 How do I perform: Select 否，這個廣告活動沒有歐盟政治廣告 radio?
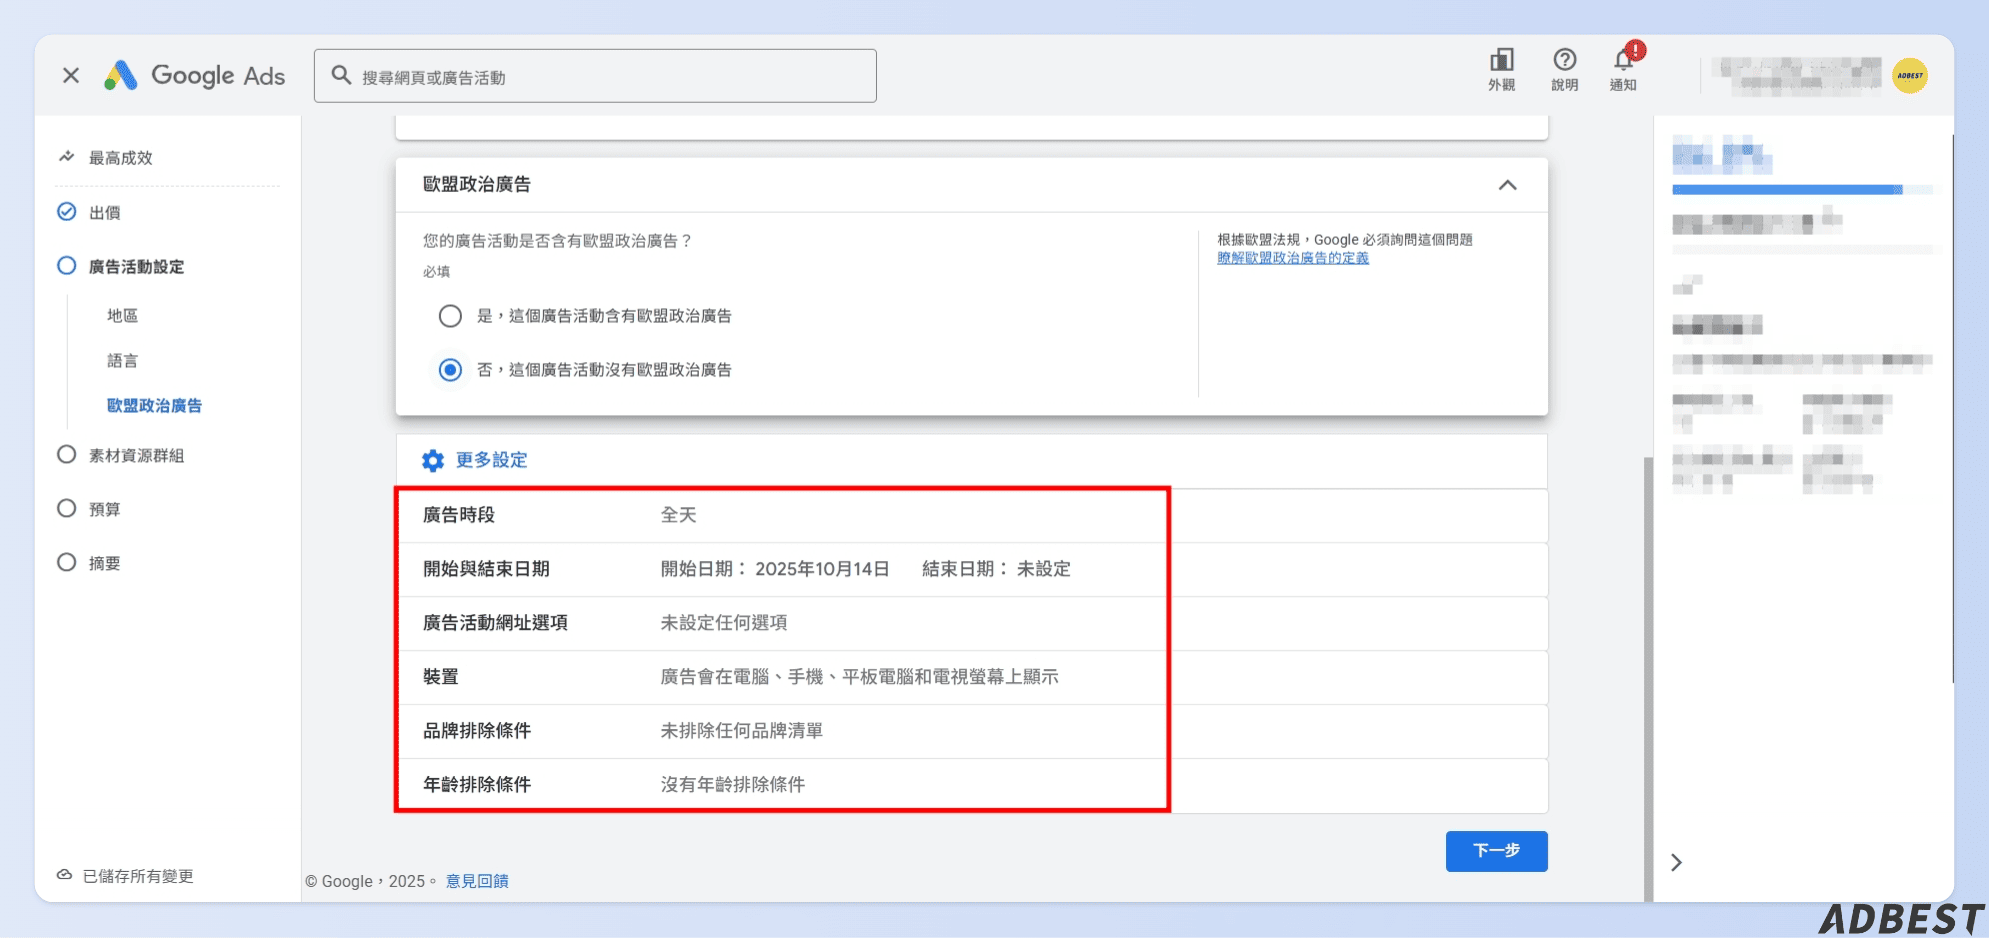pyautogui.click(x=450, y=370)
